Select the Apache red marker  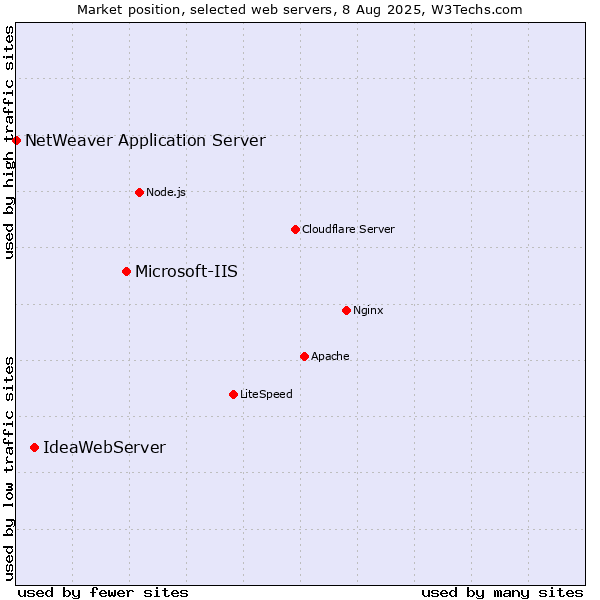[x=305, y=357]
